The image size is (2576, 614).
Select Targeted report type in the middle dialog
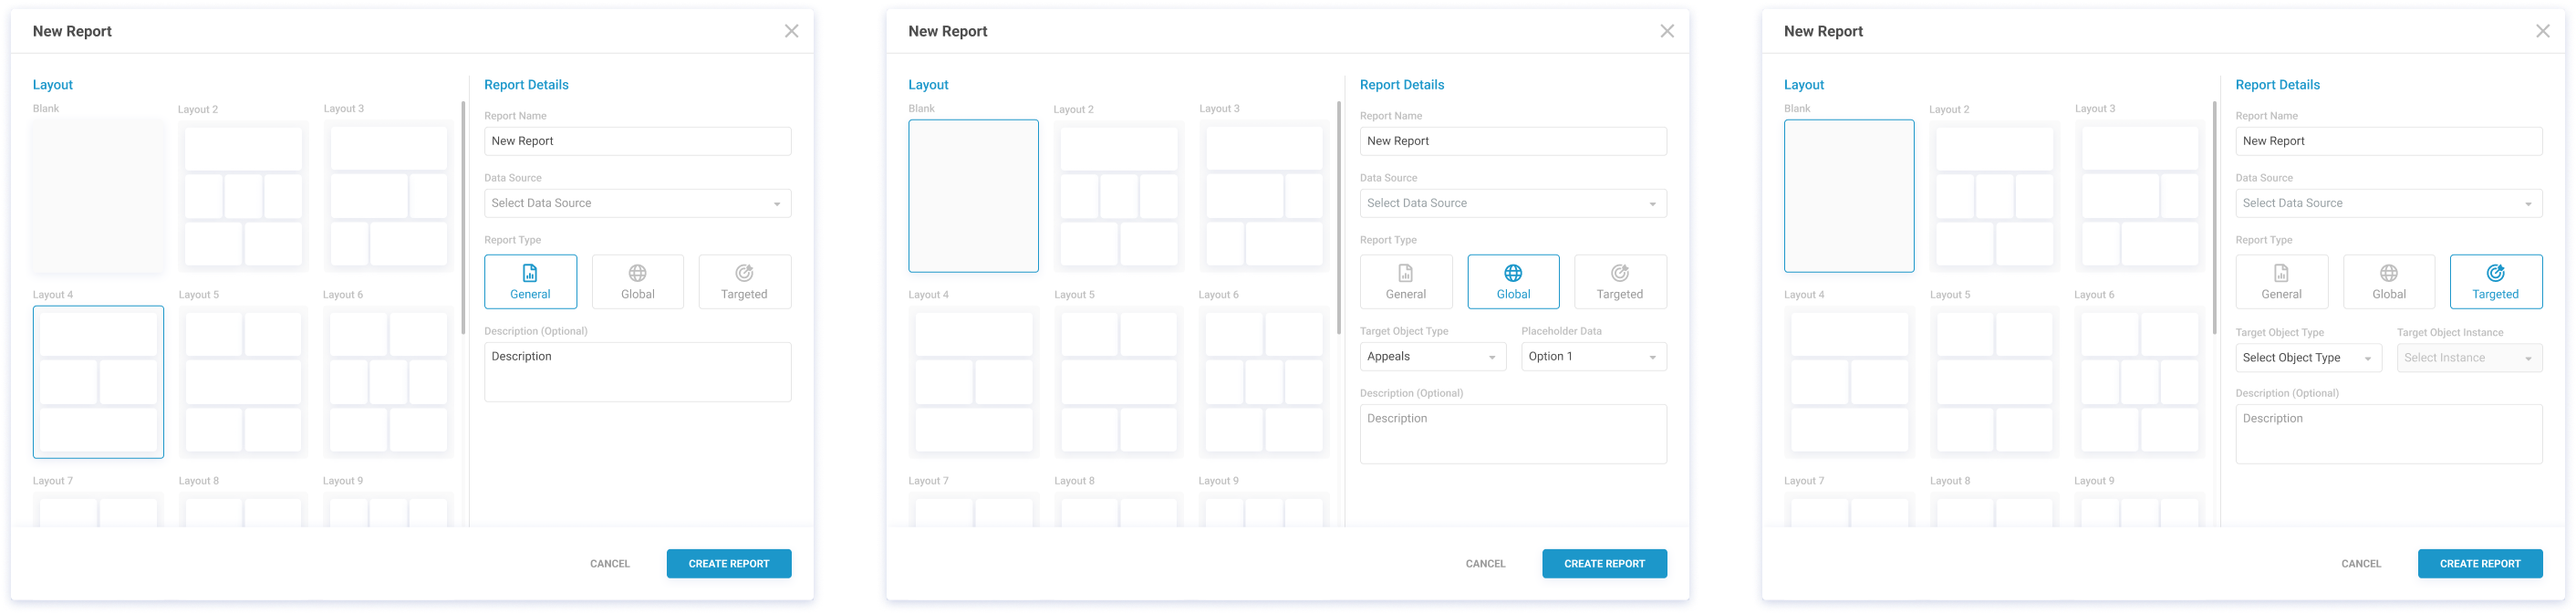point(1620,282)
